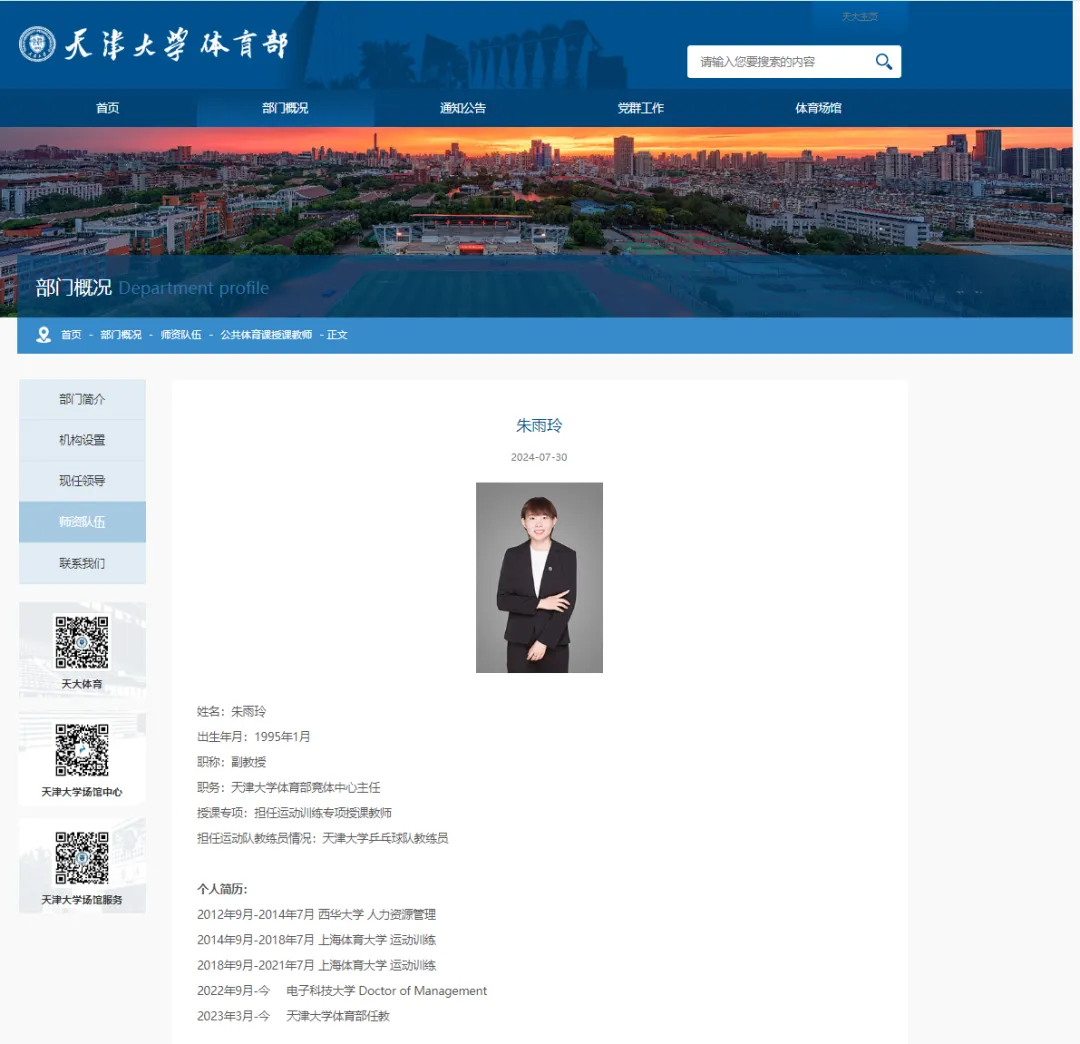
Task: Select 体育场馆 from the top navigation
Action: click(x=819, y=108)
